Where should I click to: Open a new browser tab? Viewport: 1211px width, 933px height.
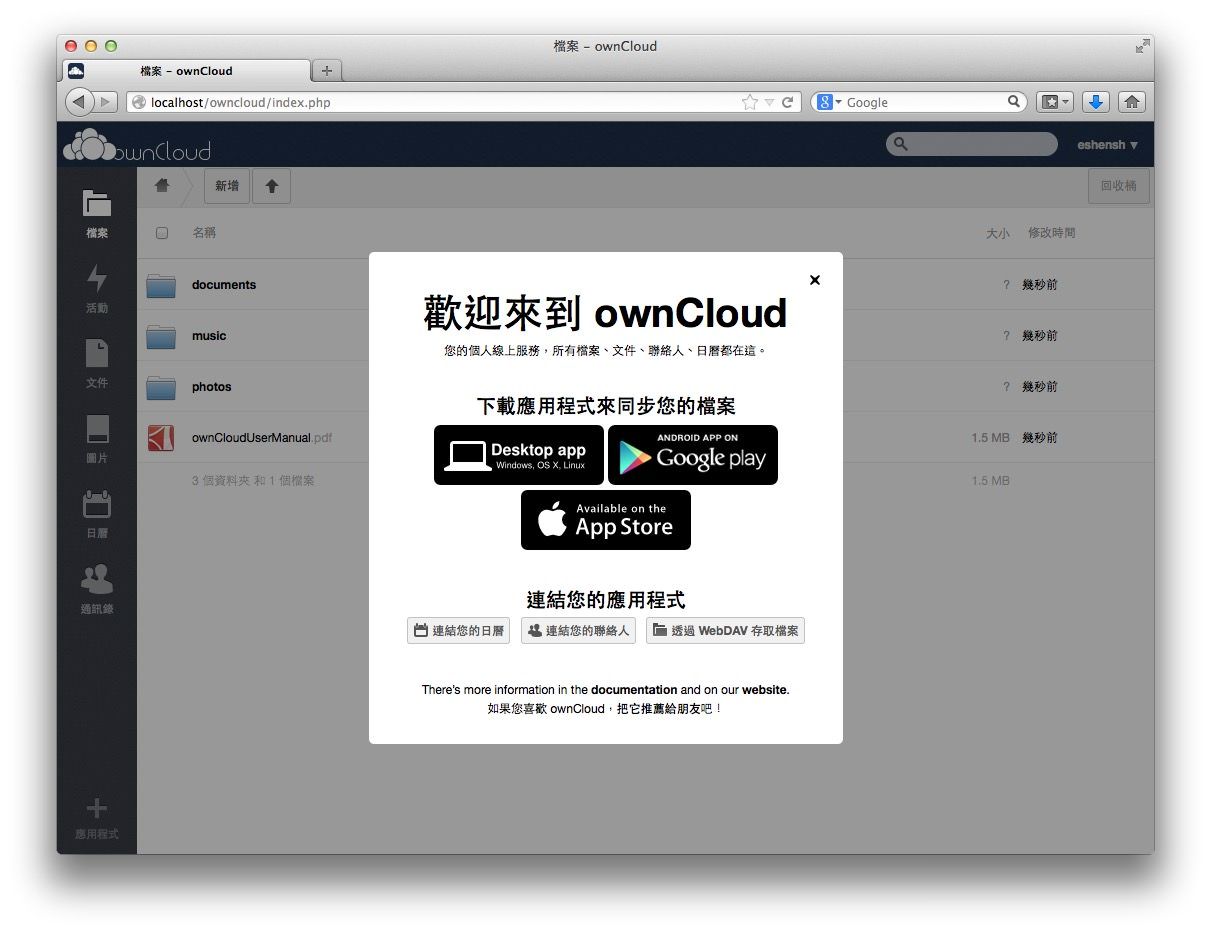[326, 71]
